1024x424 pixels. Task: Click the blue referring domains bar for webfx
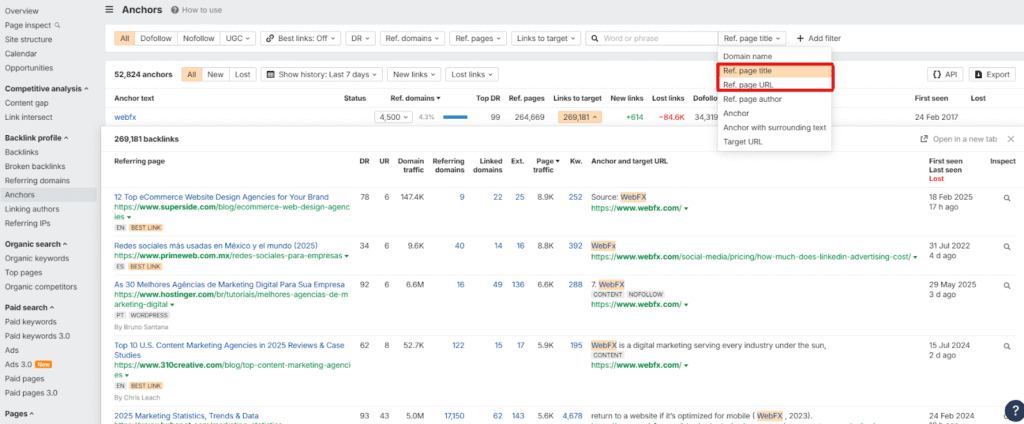pos(455,117)
